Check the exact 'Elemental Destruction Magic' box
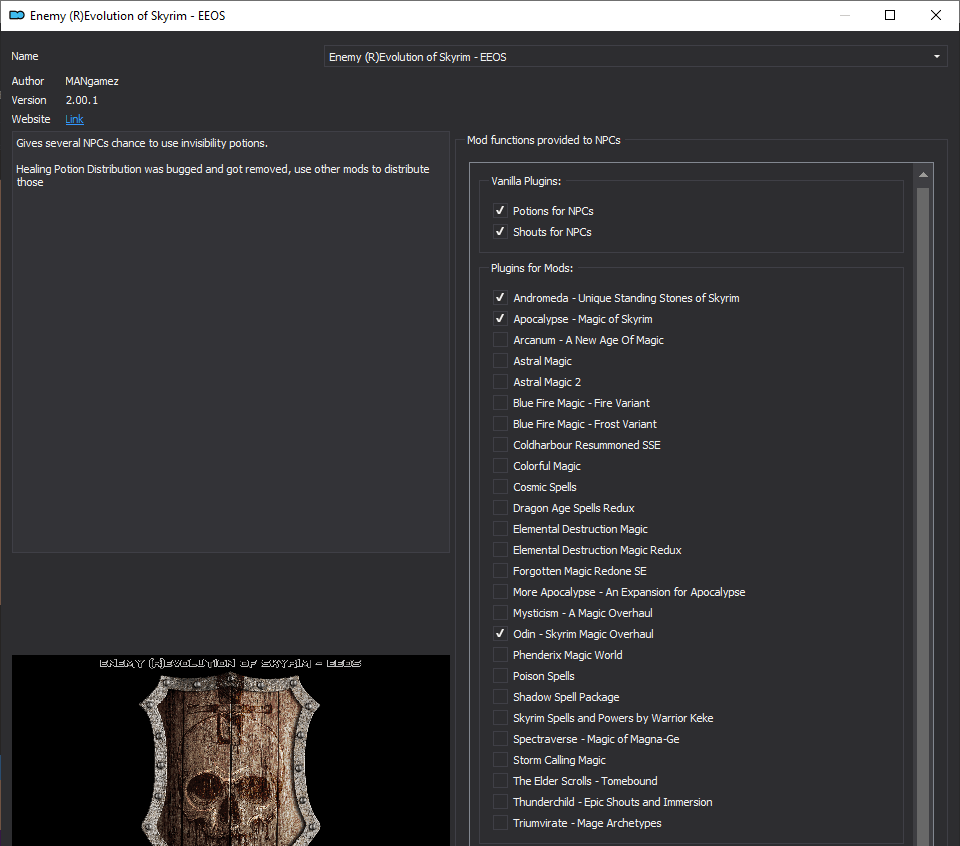 coord(500,528)
